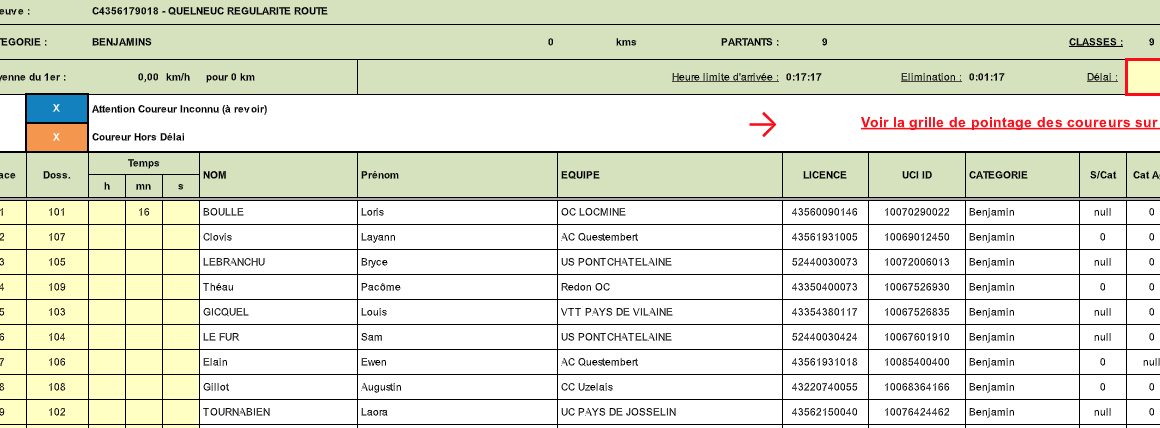This screenshot has height=428, width=1160.
Task: Click the CLASSES underlined label
Action: pyautogui.click(x=1096, y=43)
